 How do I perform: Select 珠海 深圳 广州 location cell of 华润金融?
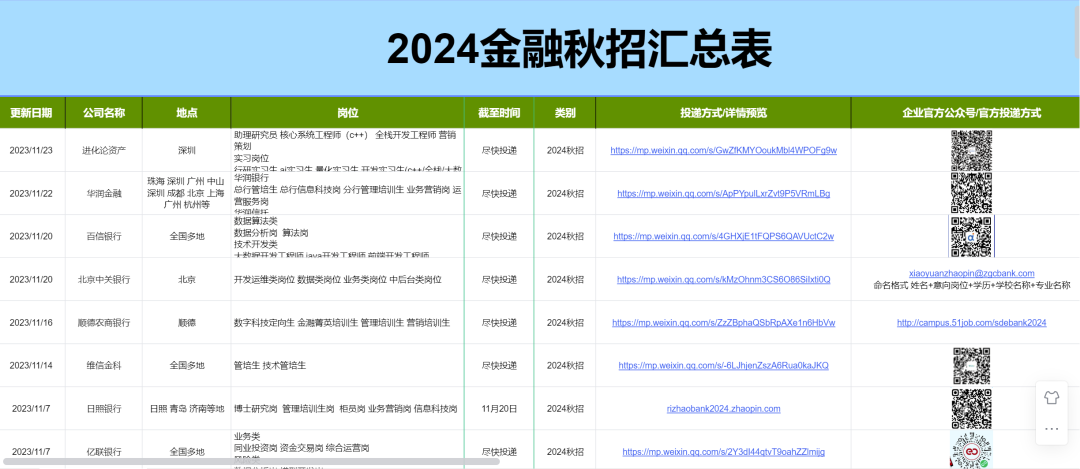187,194
